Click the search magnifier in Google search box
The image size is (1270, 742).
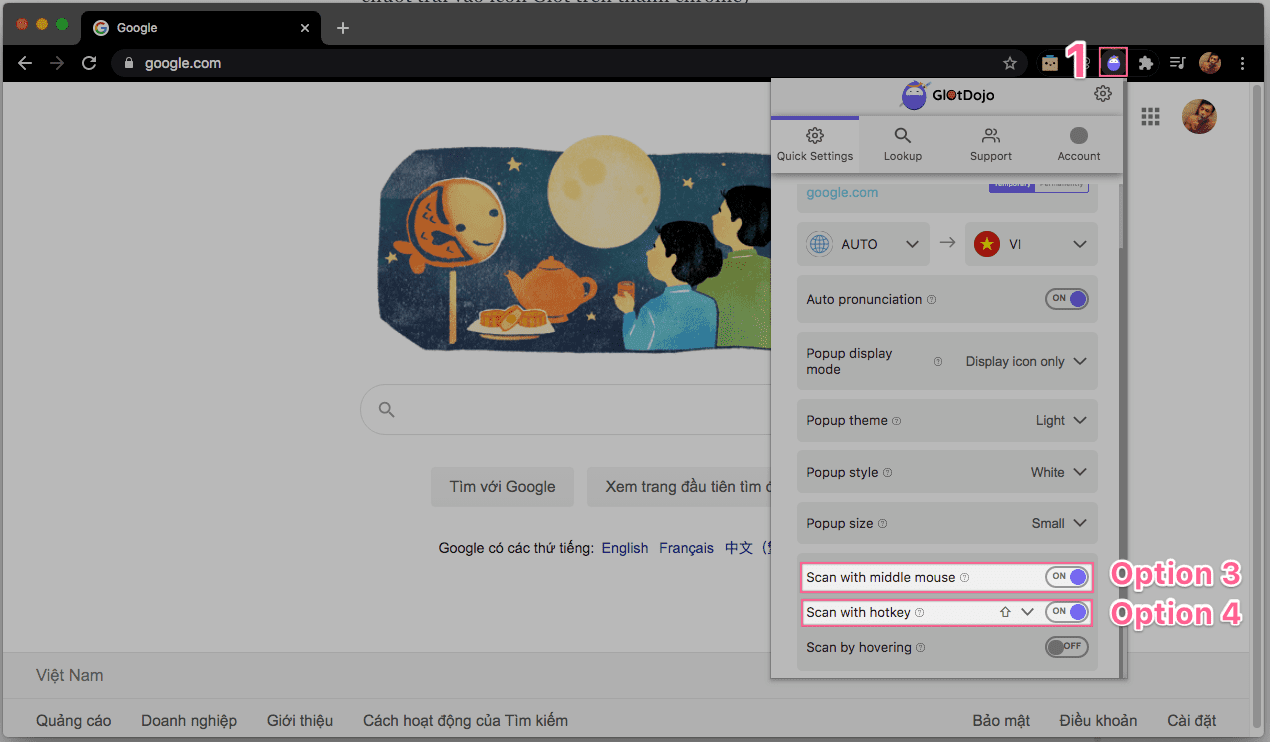coord(387,409)
